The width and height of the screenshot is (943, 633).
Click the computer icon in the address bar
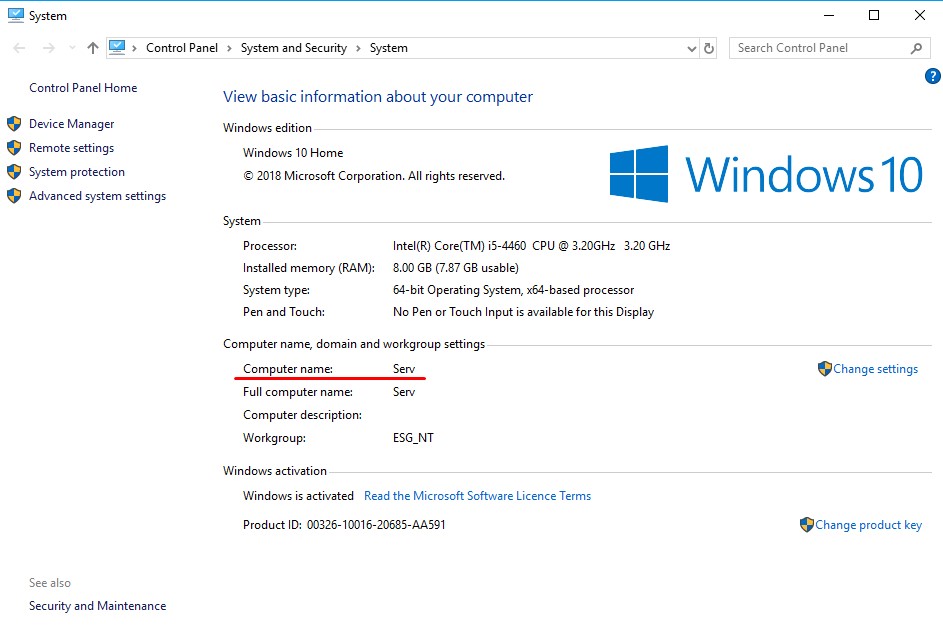tap(118, 47)
